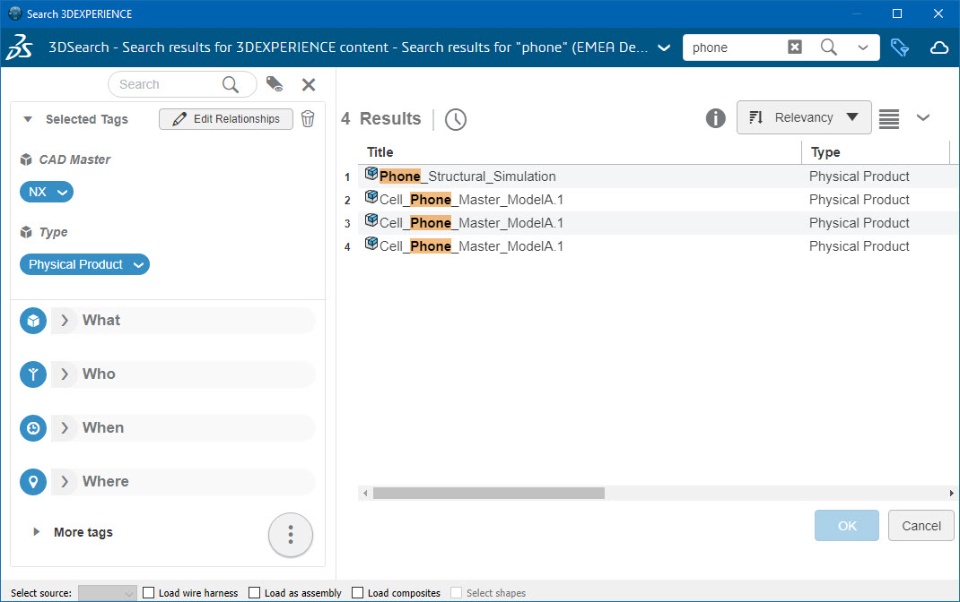The image size is (960, 602).
Task: Collapse the Selected Tags section
Action: coord(28,119)
